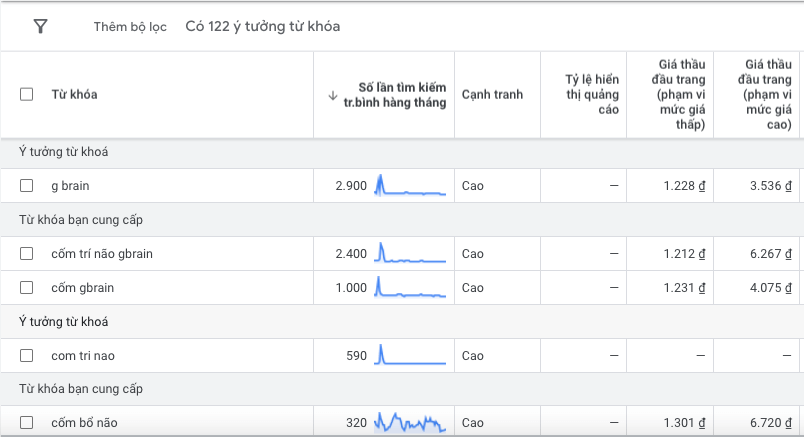This screenshot has width=804, height=437.
Task: Click the 1.000 search volume value
Action: click(x=351, y=288)
